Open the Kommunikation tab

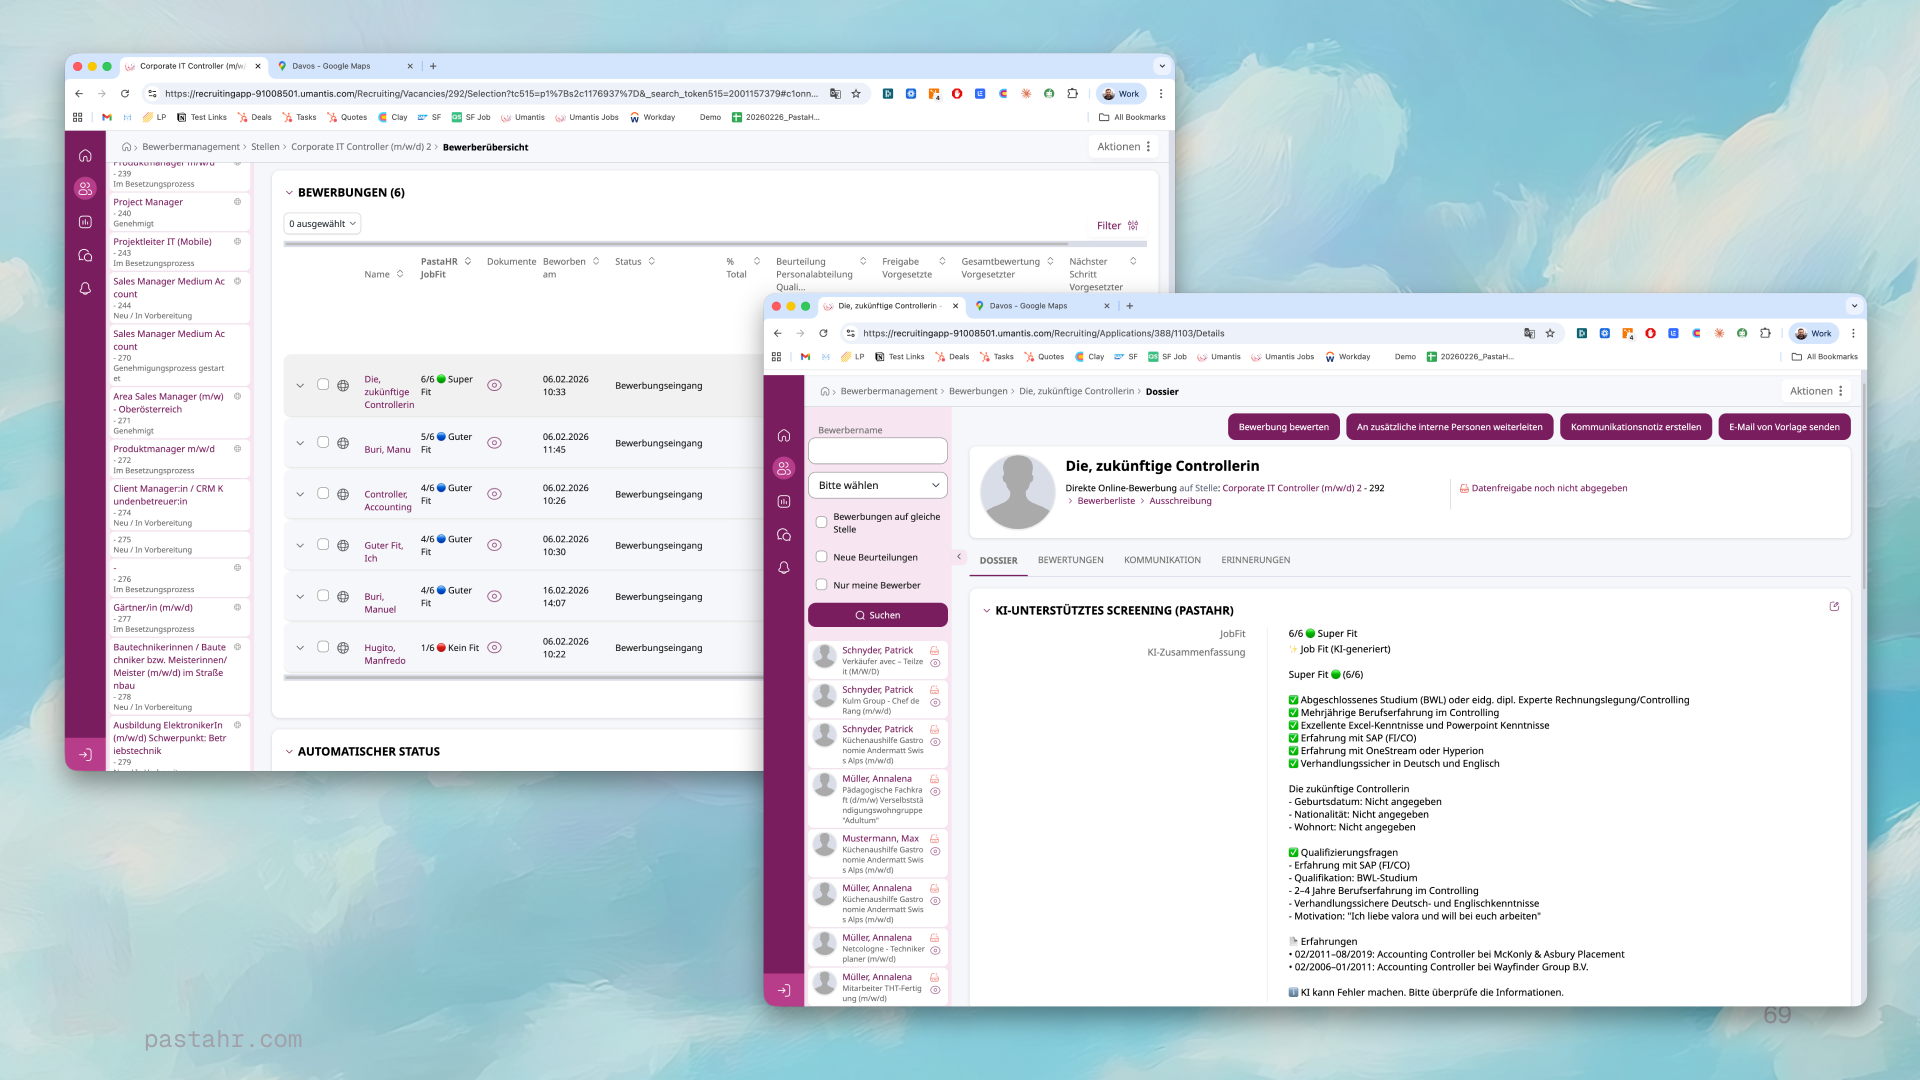pyautogui.click(x=1162, y=560)
